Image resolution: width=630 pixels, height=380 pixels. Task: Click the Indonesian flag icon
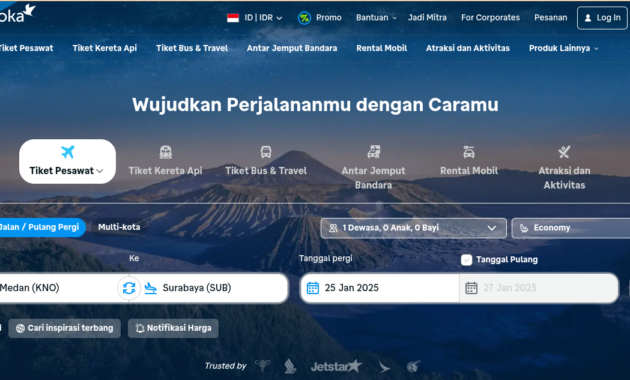233,18
